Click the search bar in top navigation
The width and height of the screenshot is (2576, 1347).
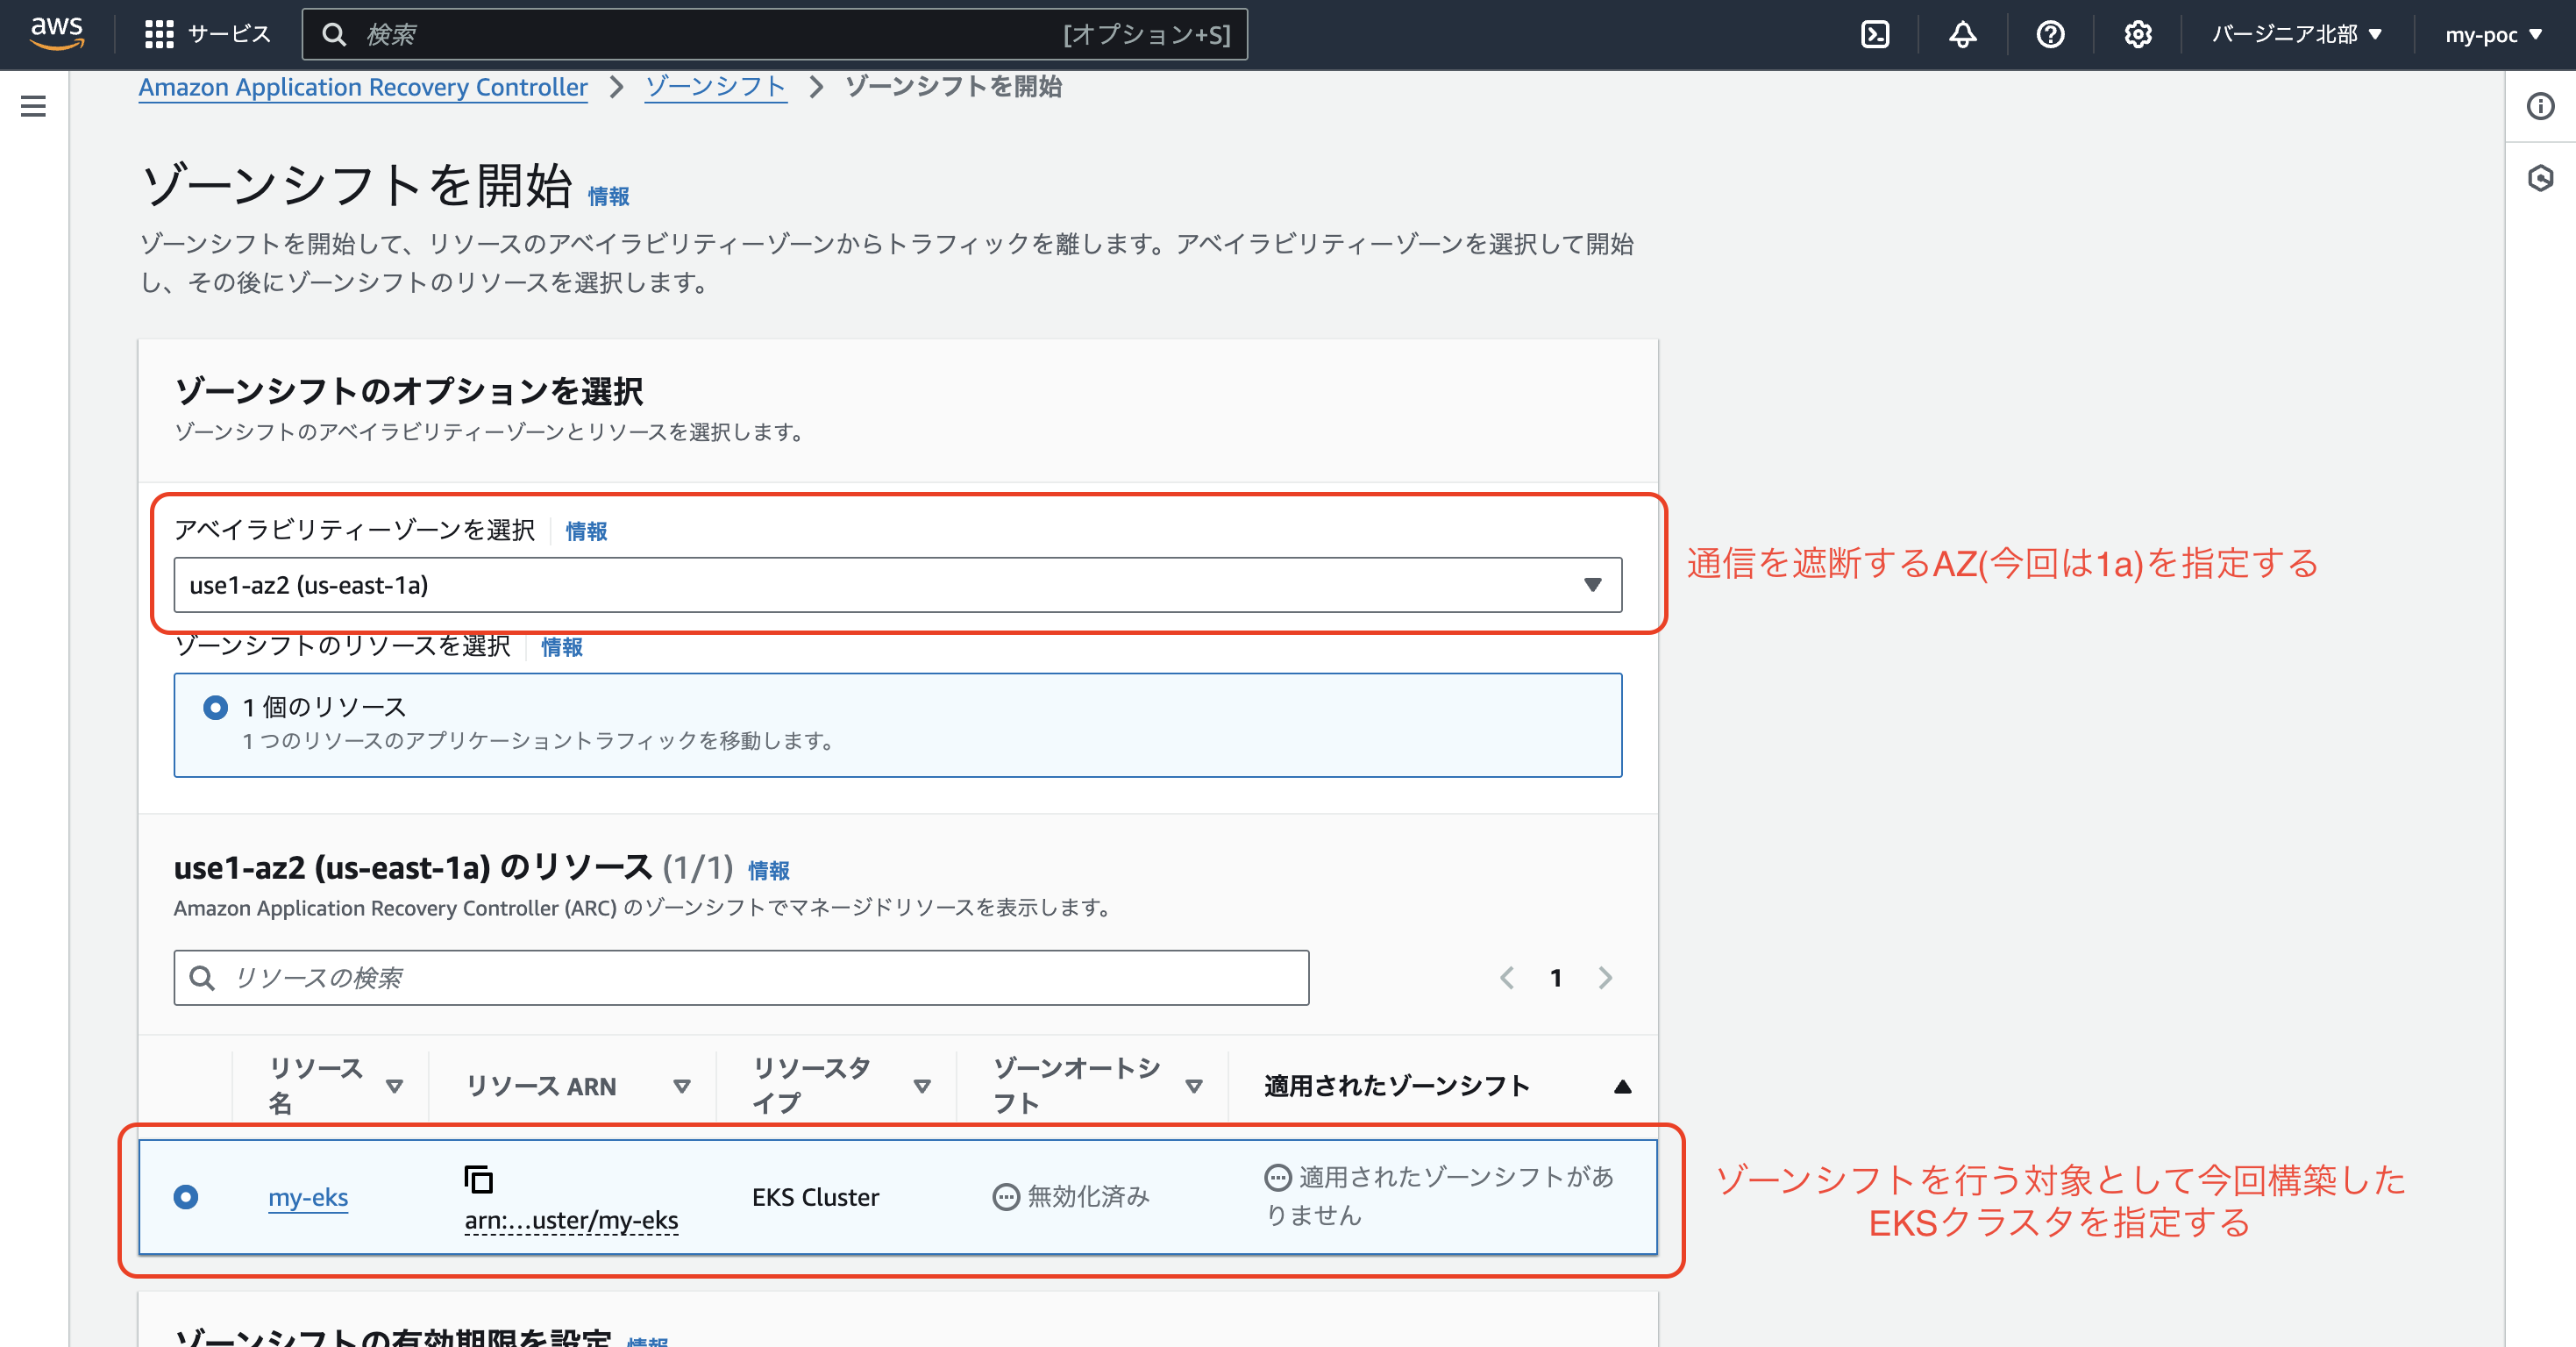pos(774,34)
